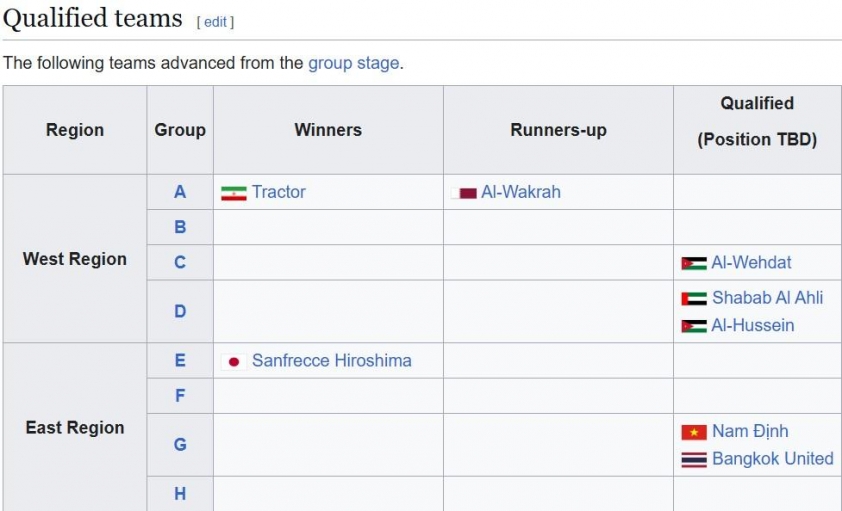Click the UAE flag beside Shabab Al Ahli
This screenshot has height=511, width=842.
point(694,299)
